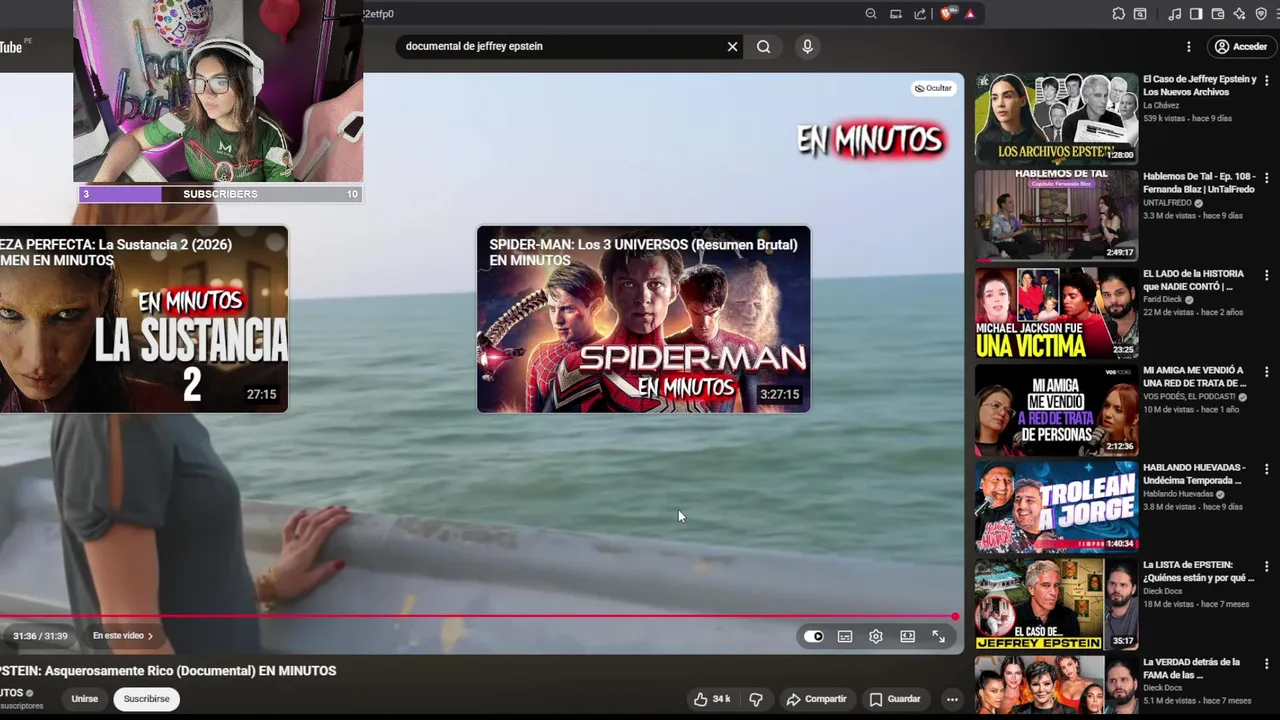Open thumbnail 'MICHAEL JACKSON FUE UNA VICTIMA'
1280x720 pixels.
coord(1056,313)
